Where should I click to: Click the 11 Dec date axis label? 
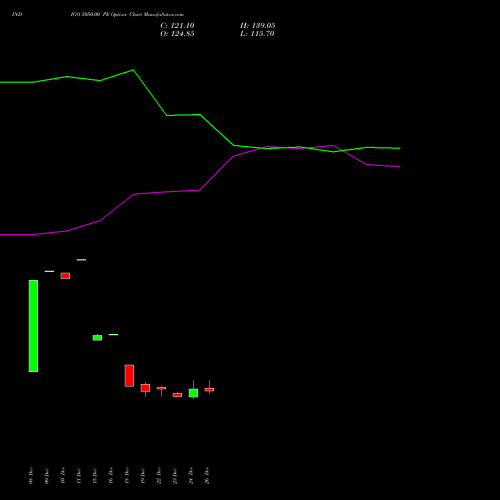click(79, 476)
